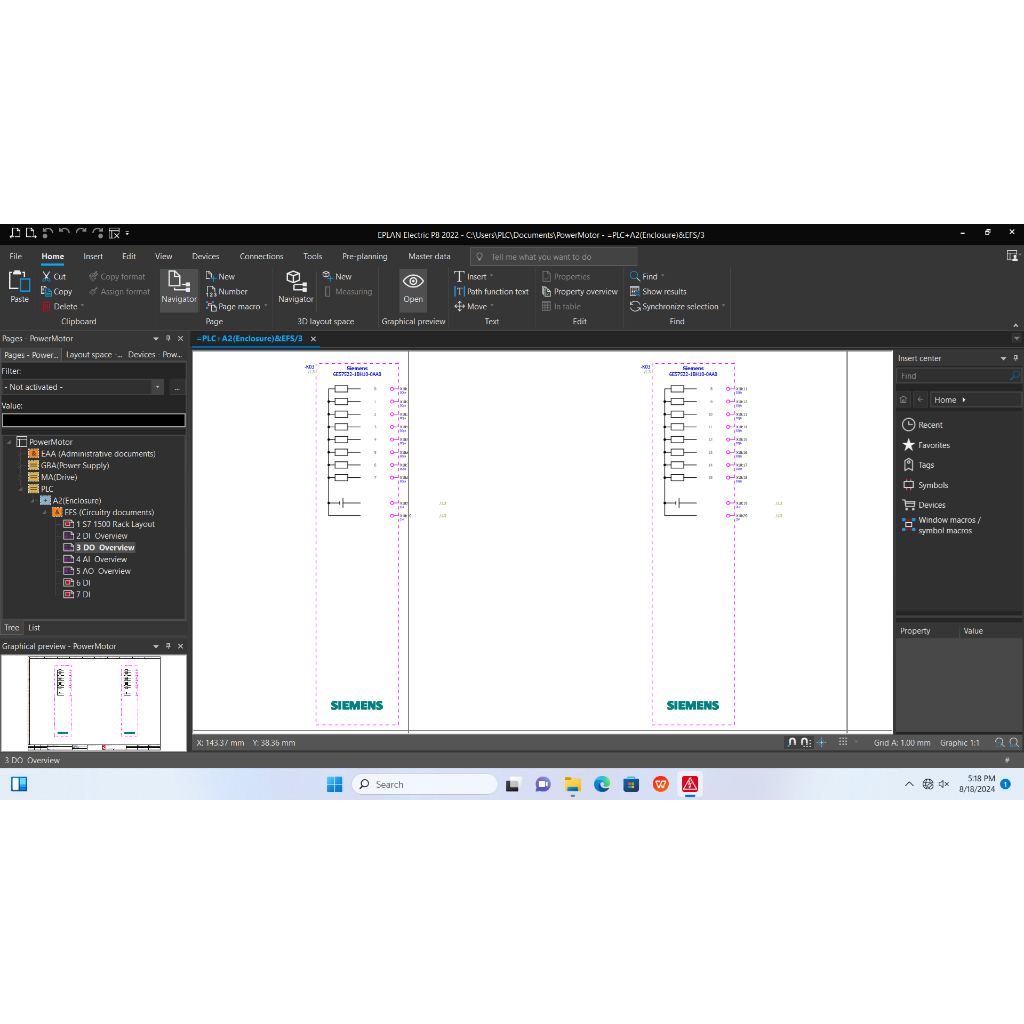Open the File menu
This screenshot has height=1024, width=1024.
point(16,256)
